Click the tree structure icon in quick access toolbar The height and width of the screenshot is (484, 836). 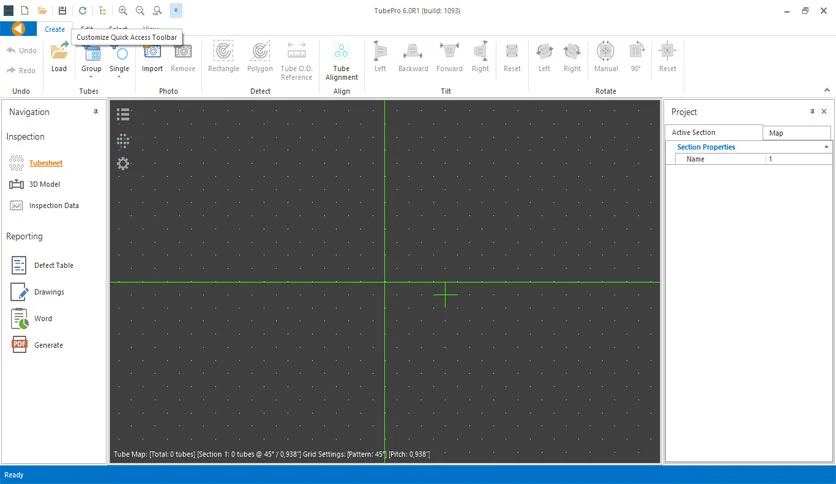pyautogui.click(x=102, y=10)
